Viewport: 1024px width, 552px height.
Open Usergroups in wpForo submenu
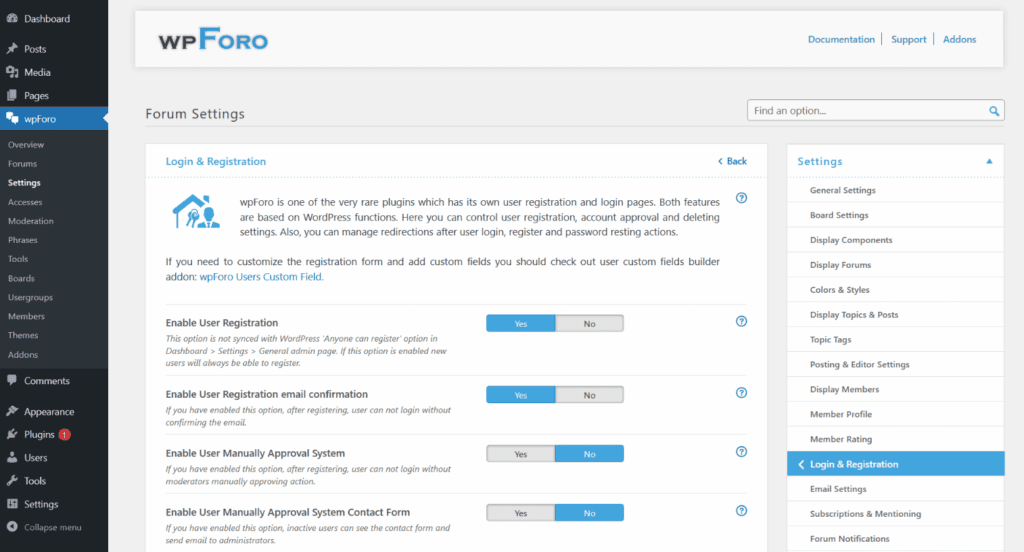[30, 297]
